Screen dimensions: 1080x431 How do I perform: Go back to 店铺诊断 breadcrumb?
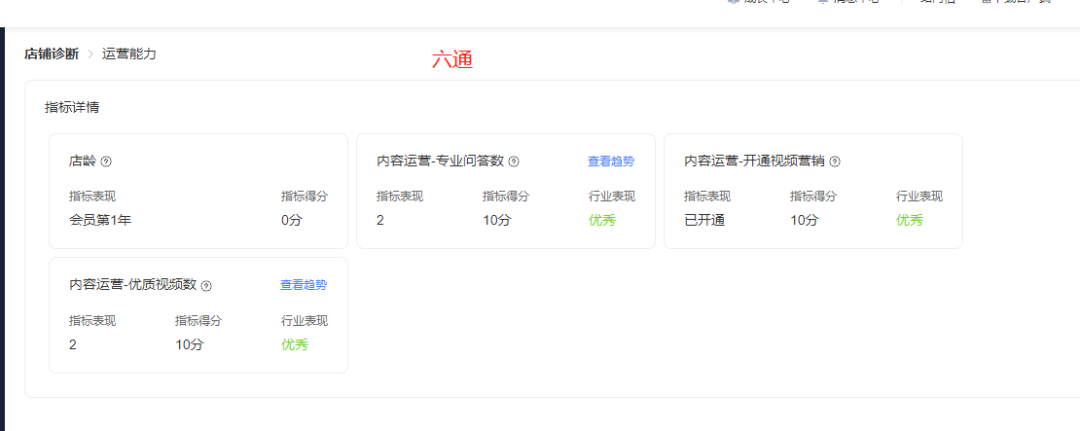click(x=52, y=54)
